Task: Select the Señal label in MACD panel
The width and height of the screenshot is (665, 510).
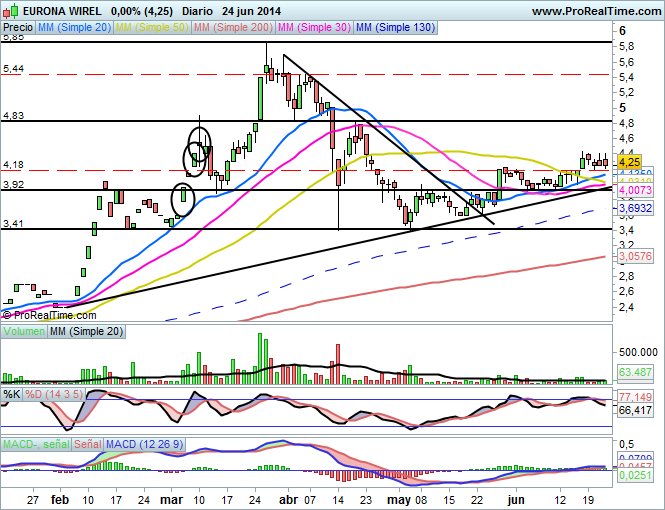Action: coord(88,444)
